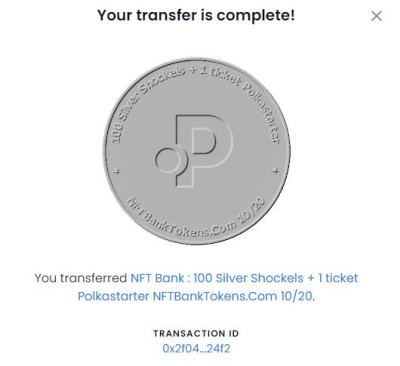The width and height of the screenshot is (400, 366).
Task: Close the transfer complete dialog
Action: (376, 16)
